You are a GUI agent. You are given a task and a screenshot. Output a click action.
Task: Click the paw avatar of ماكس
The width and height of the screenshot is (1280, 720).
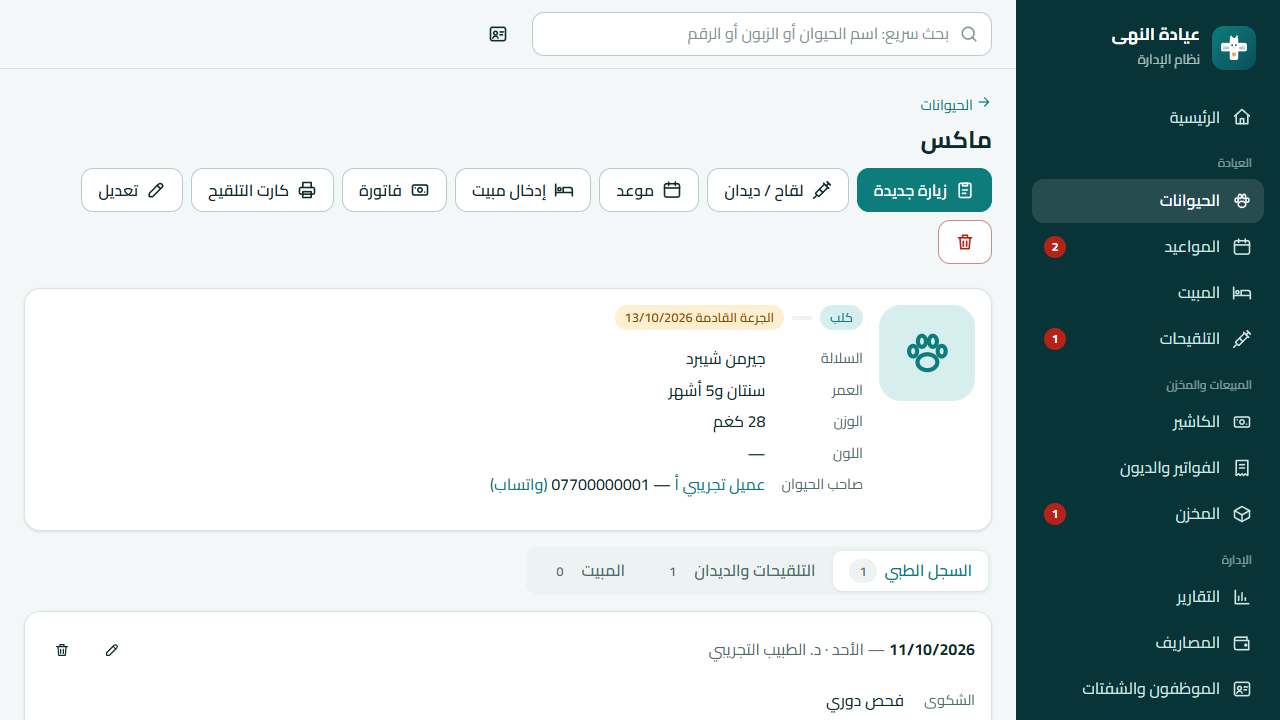pyautogui.click(x=927, y=353)
